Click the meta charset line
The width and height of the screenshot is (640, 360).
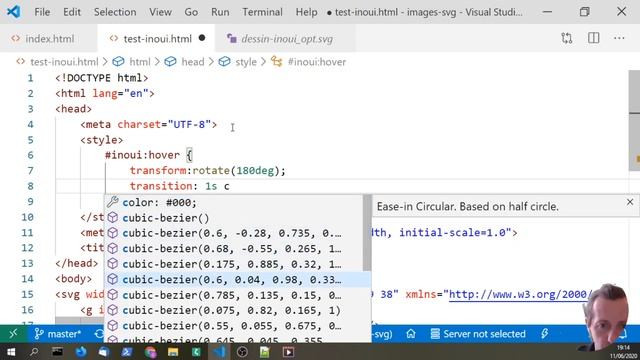[149, 124]
